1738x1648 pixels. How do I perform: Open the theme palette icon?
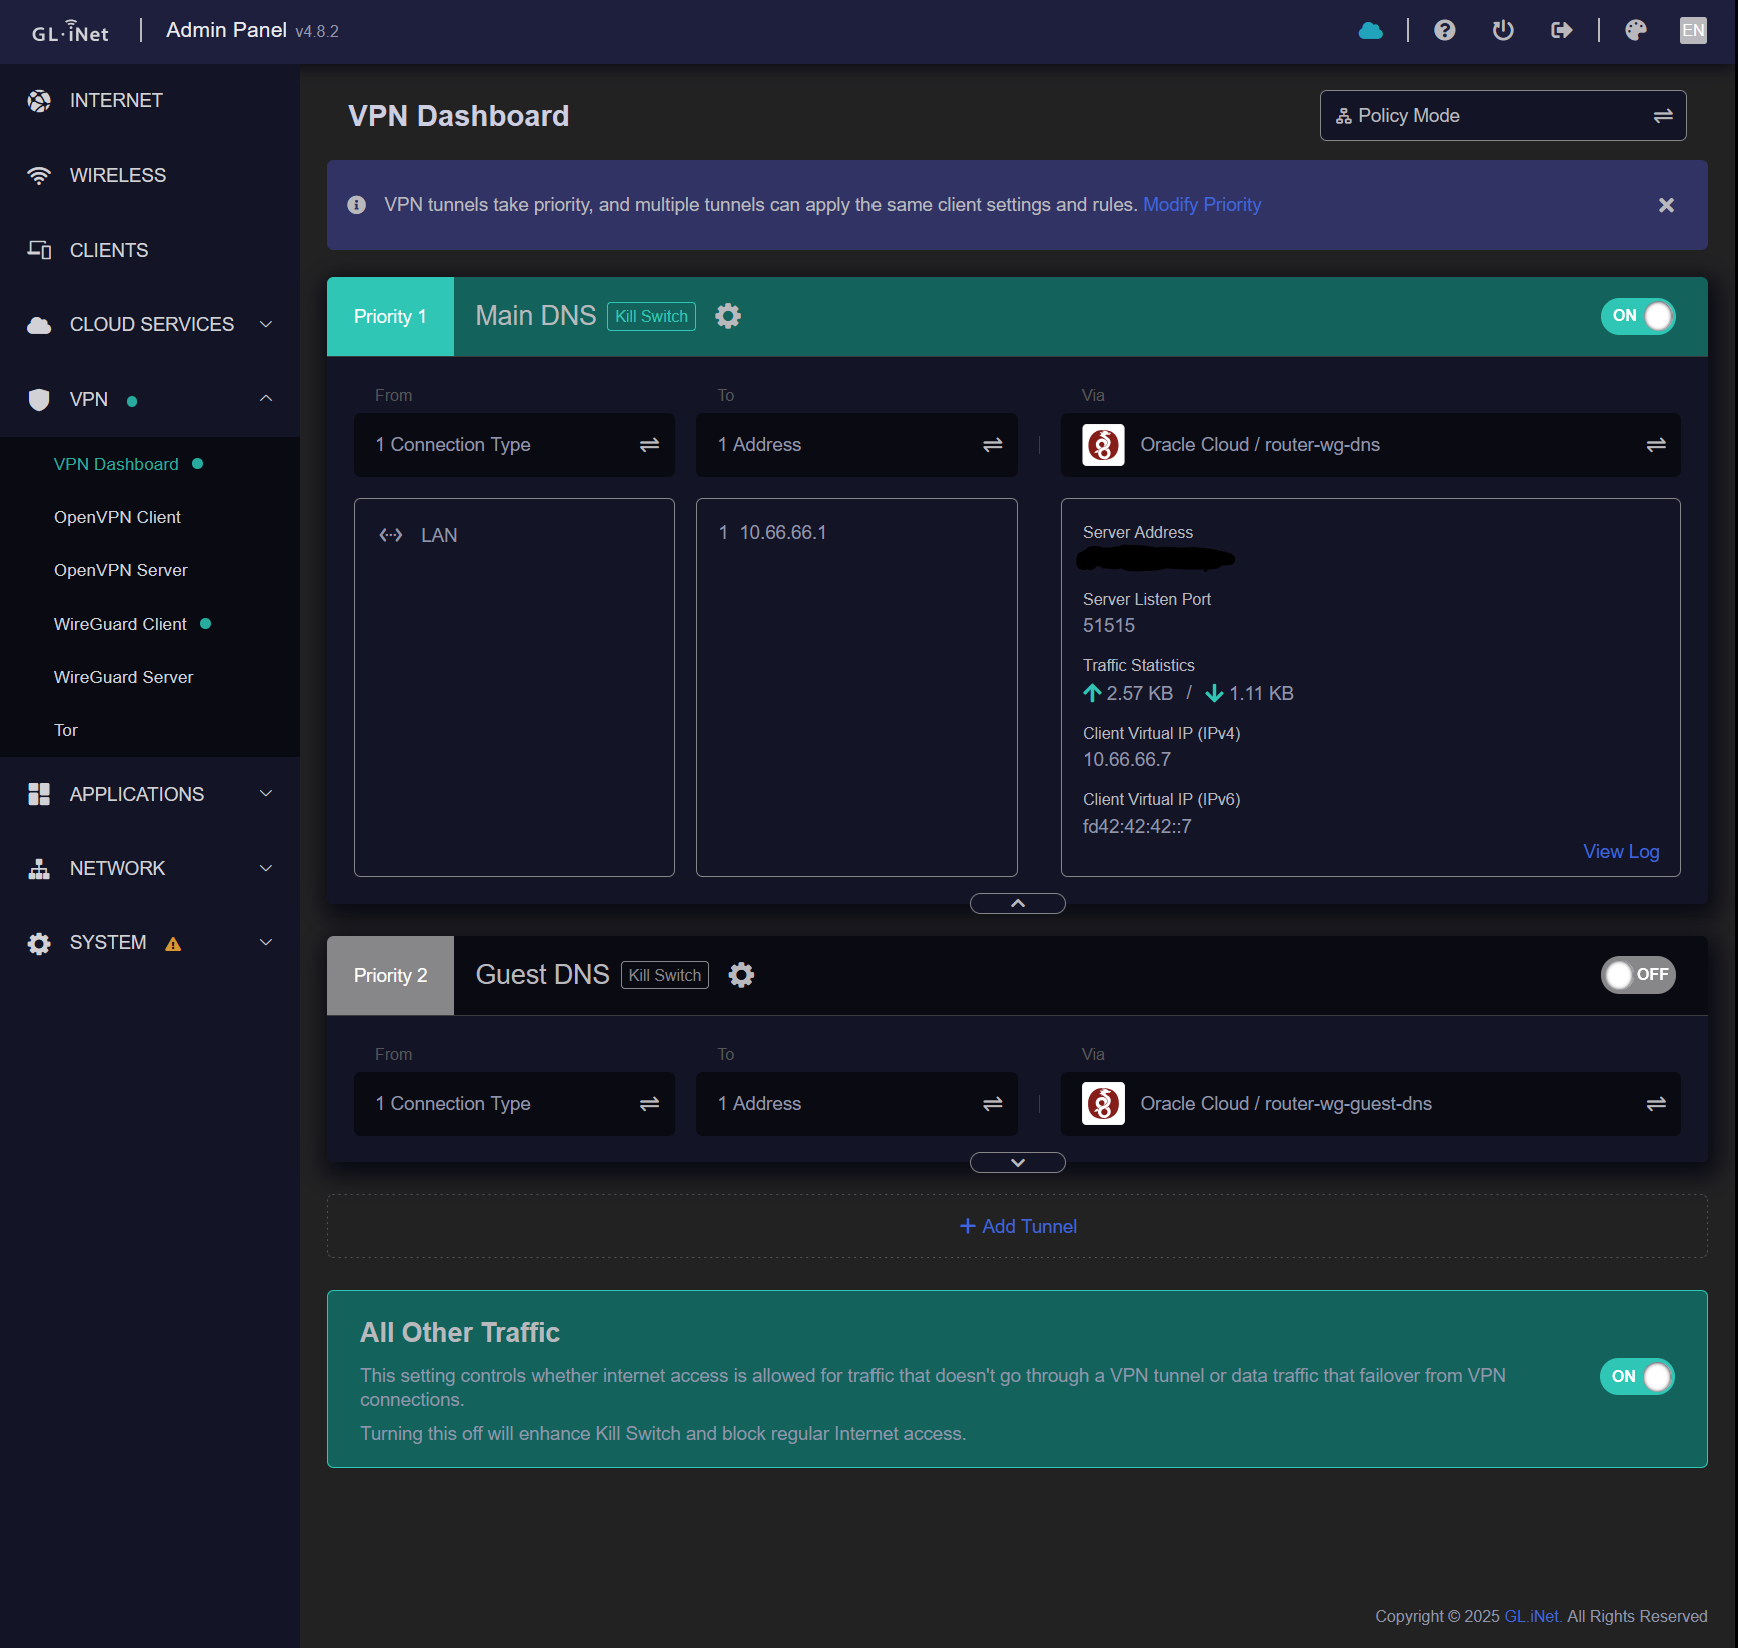tap(1635, 31)
